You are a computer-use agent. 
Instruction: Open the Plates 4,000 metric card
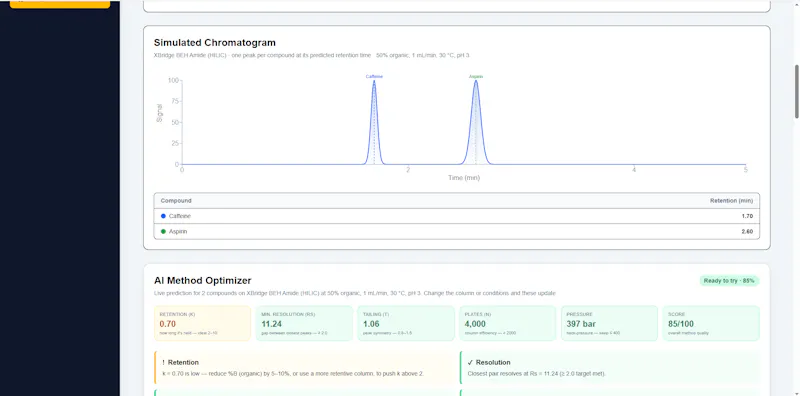(x=508, y=323)
